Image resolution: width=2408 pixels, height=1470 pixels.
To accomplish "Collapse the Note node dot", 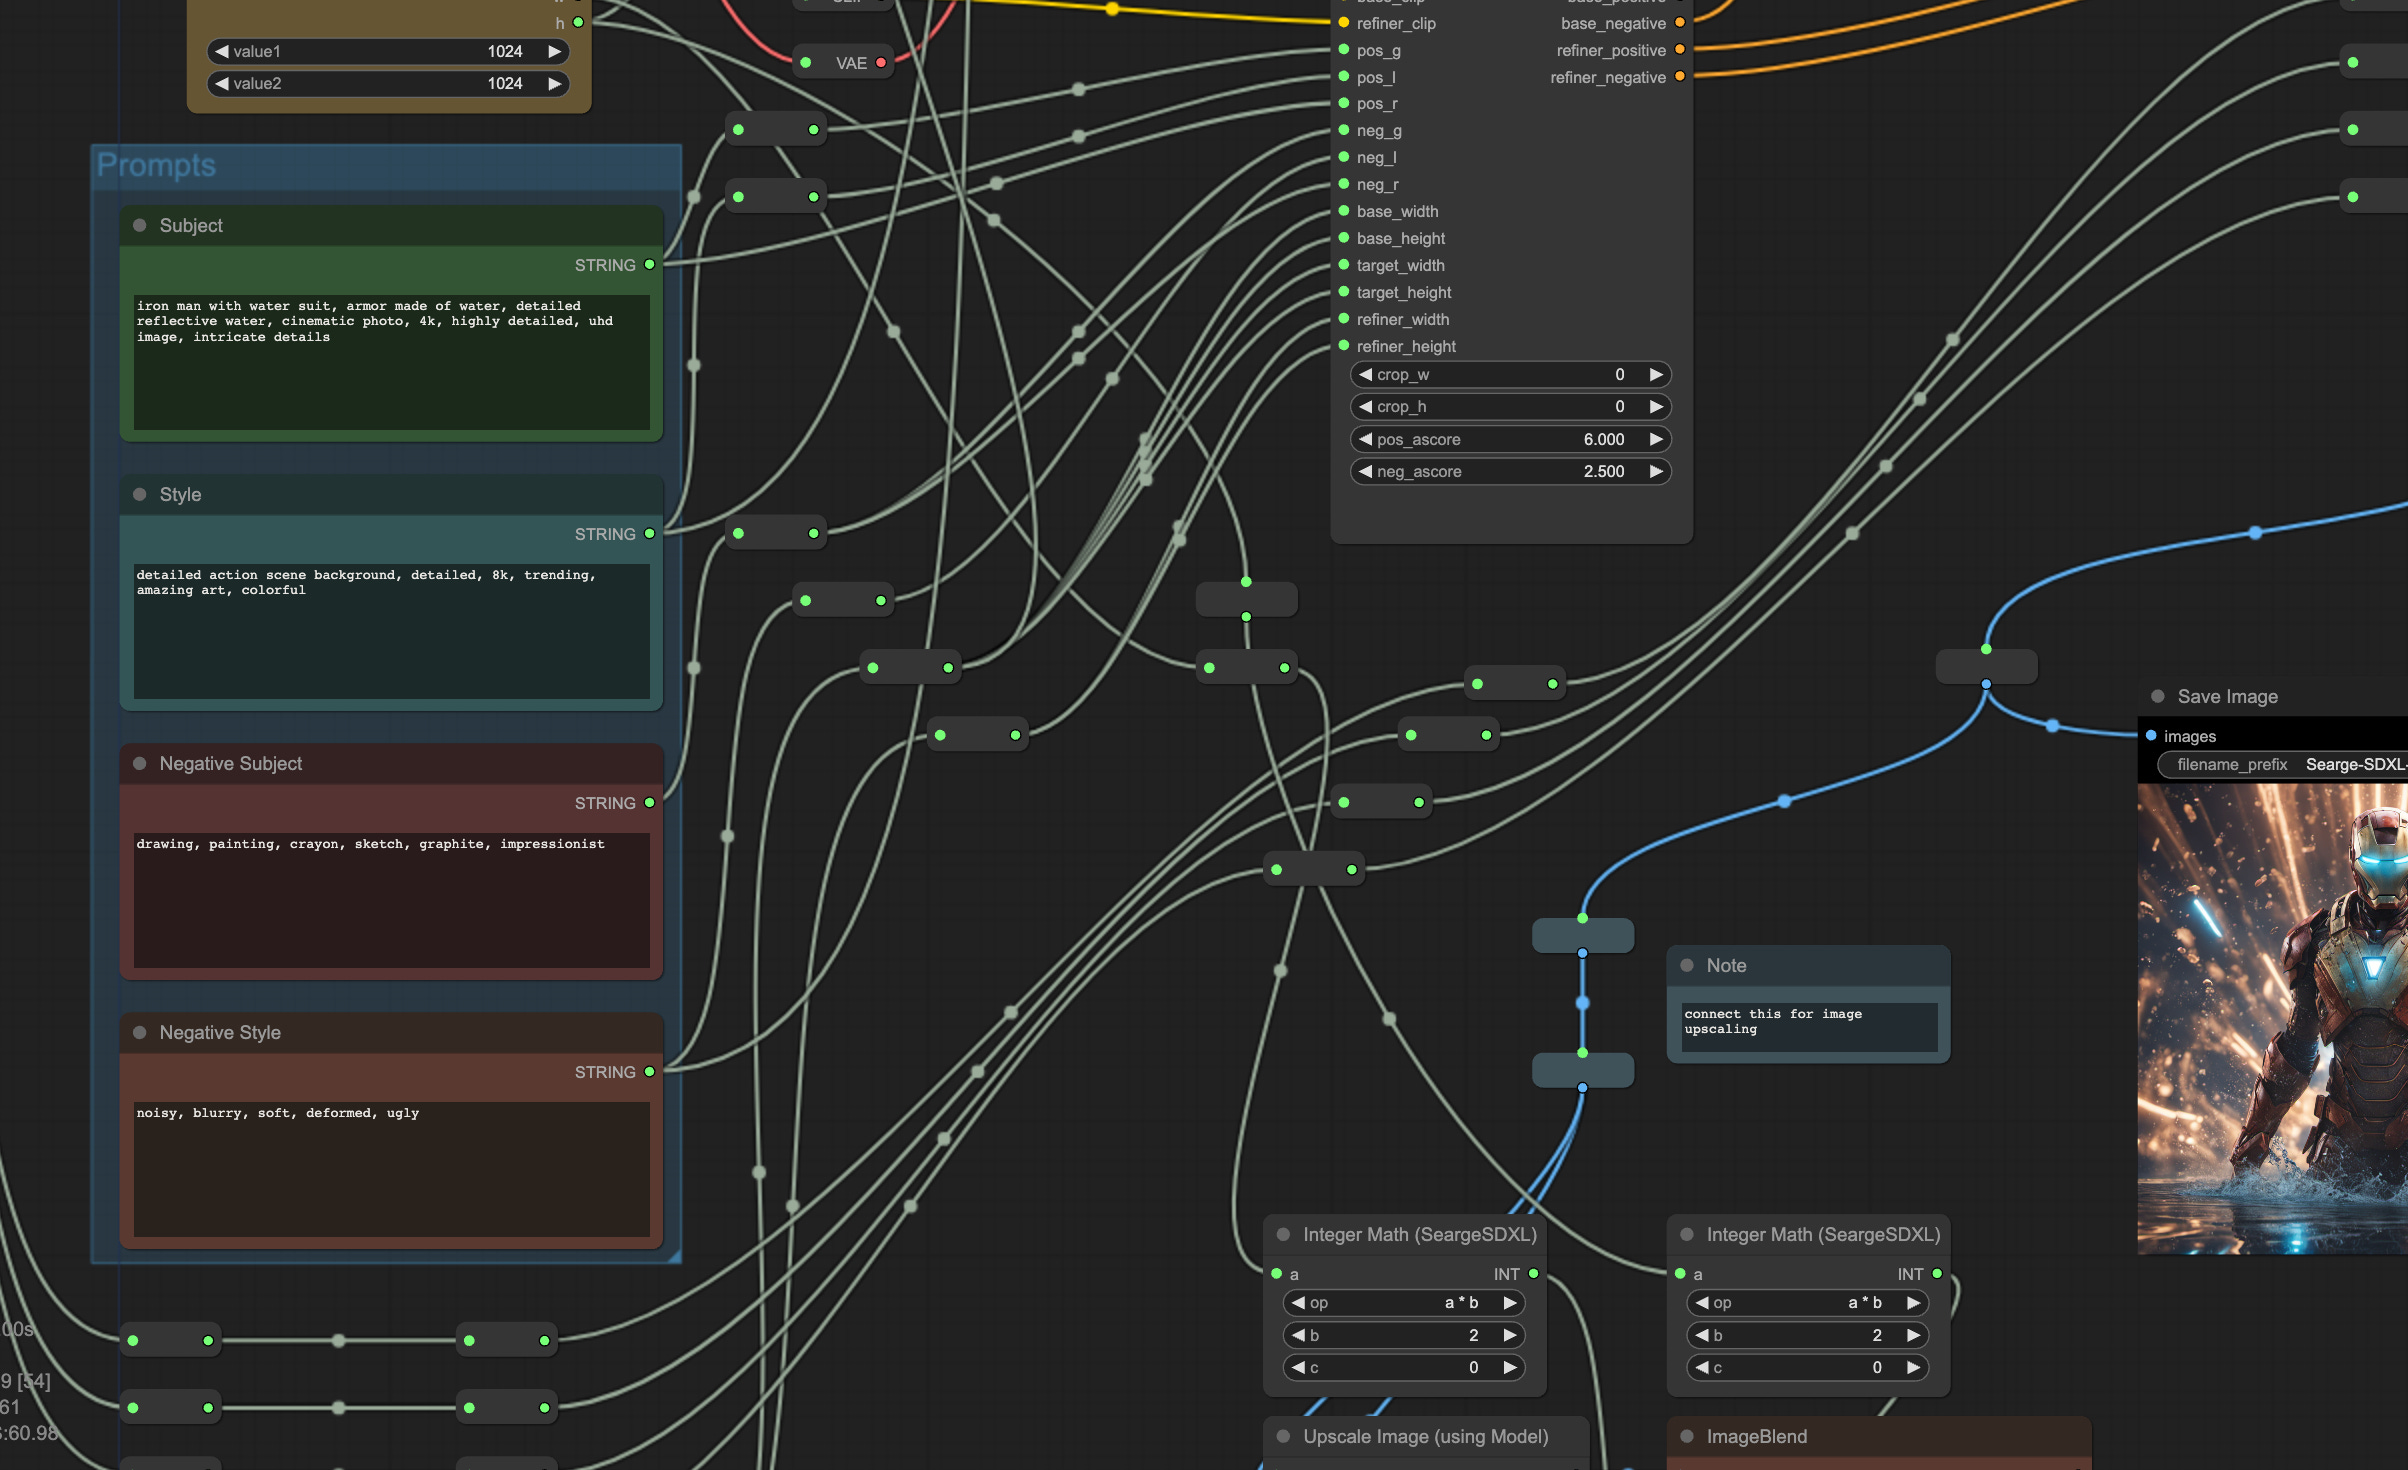I will [1687, 965].
